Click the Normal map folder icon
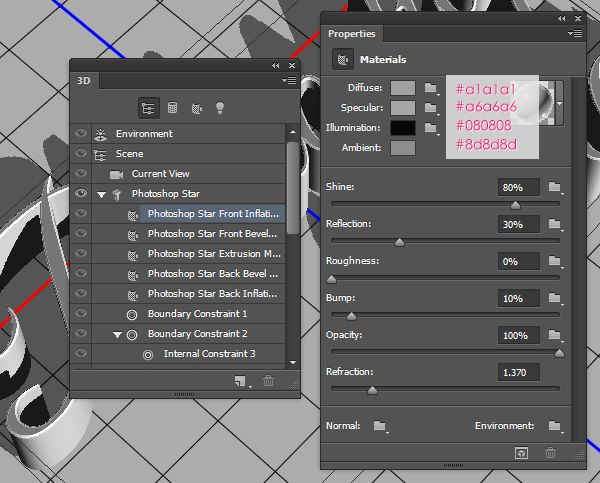The width and height of the screenshot is (600, 483). pos(380,426)
